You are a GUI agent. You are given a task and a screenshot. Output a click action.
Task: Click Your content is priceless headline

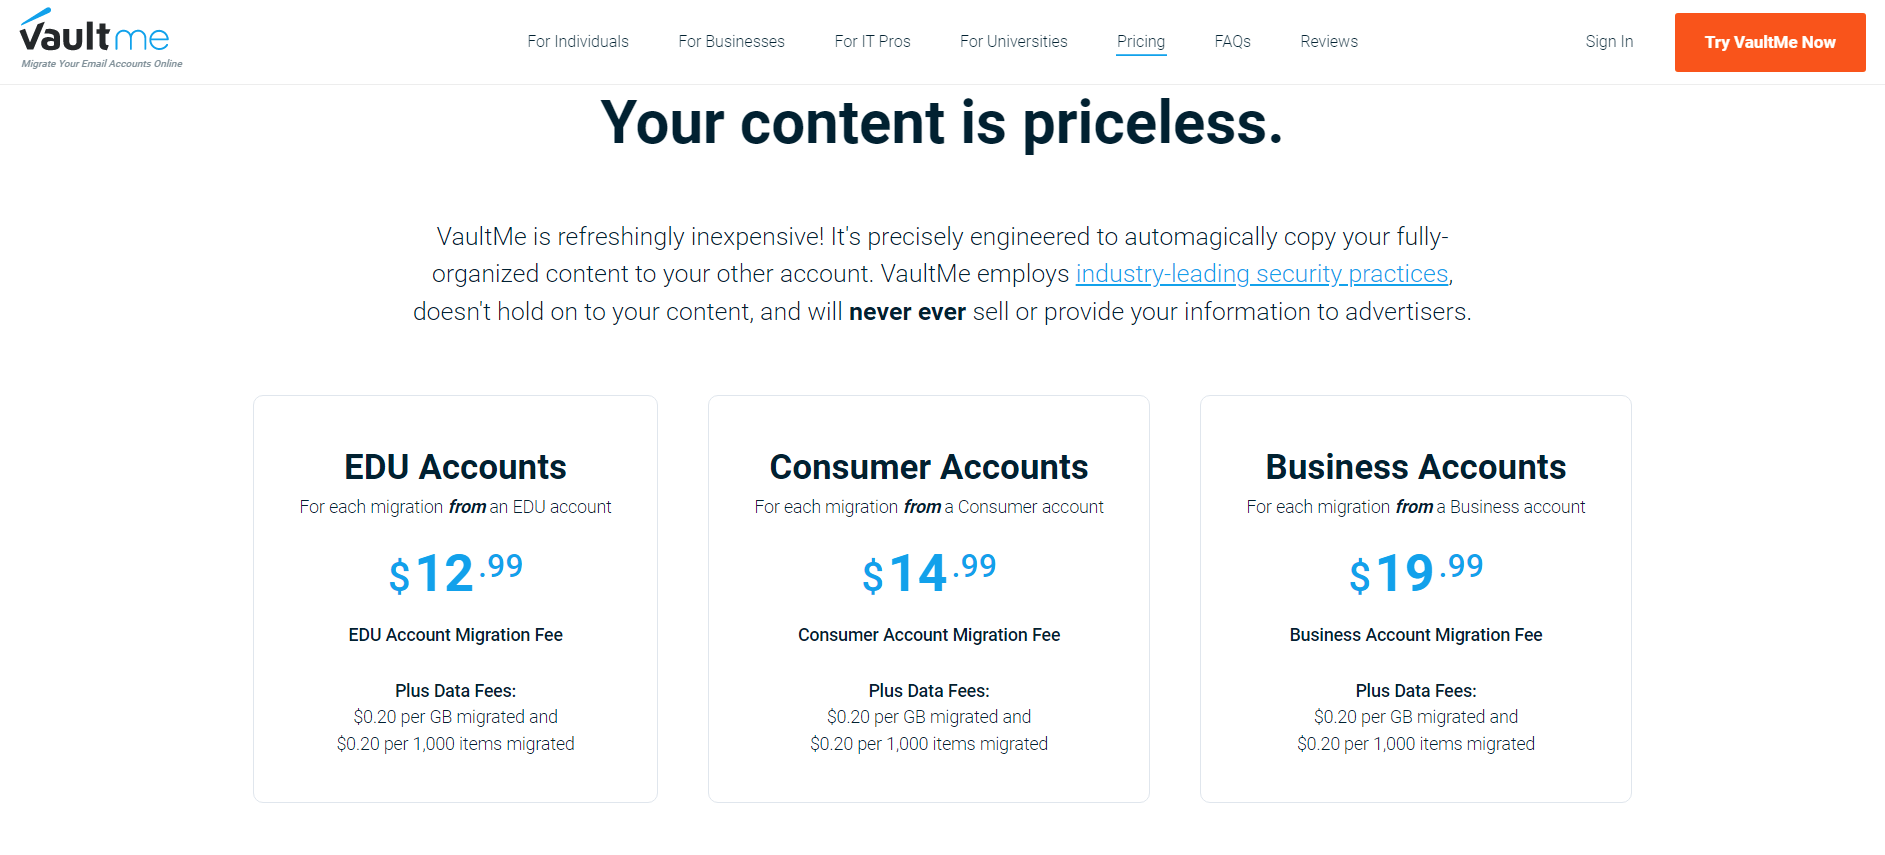click(942, 123)
